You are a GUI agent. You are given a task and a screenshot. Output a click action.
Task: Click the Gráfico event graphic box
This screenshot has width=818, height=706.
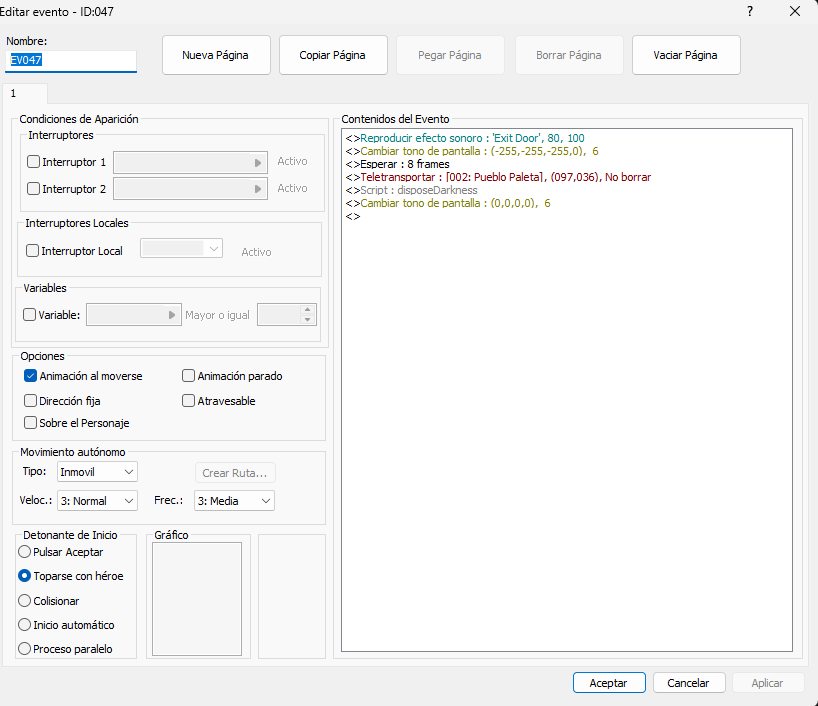click(x=197, y=599)
